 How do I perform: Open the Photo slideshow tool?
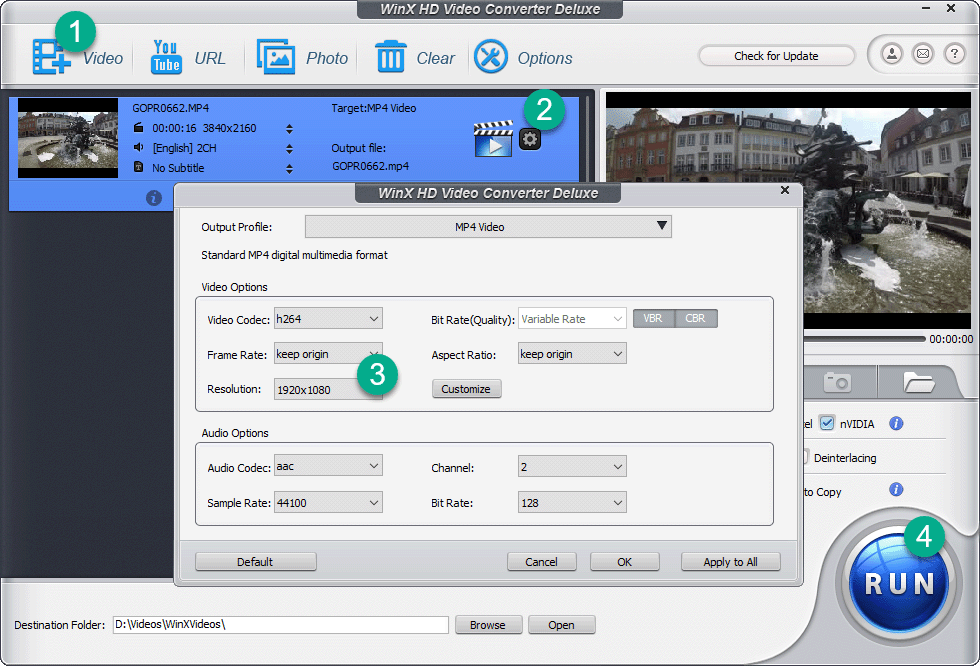click(x=276, y=57)
